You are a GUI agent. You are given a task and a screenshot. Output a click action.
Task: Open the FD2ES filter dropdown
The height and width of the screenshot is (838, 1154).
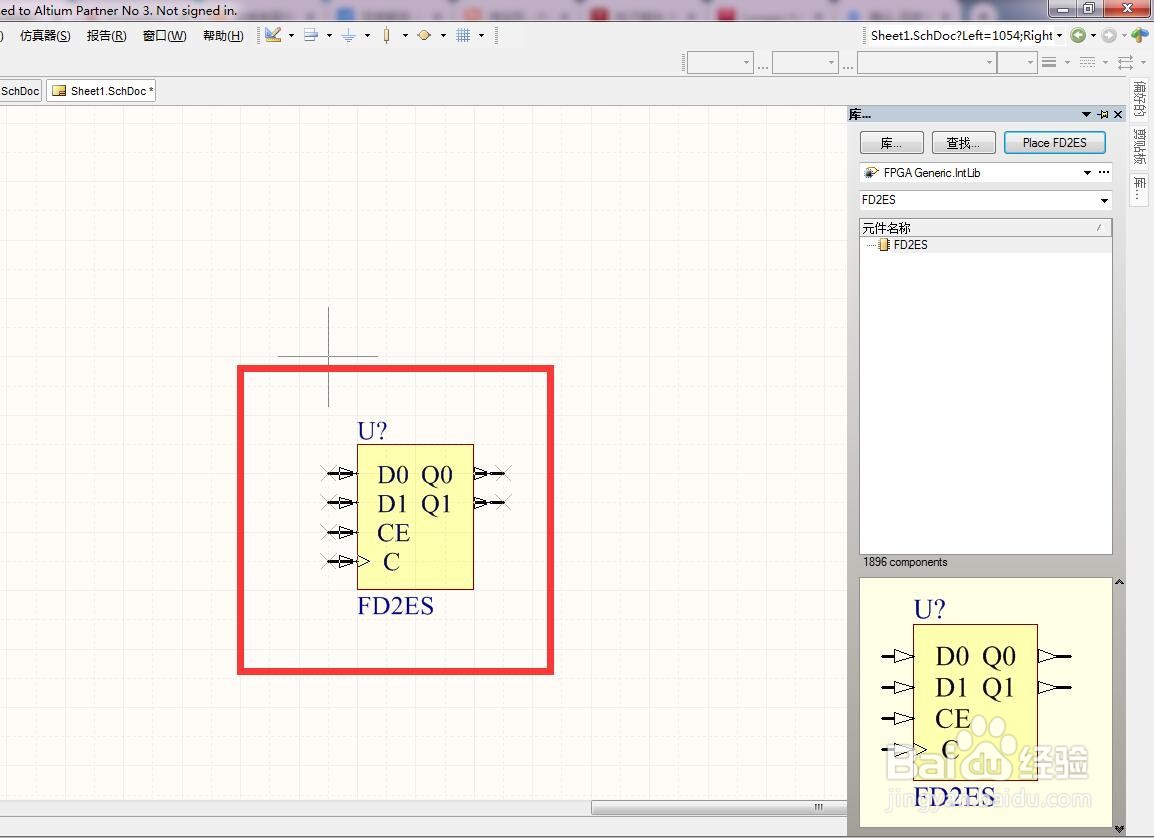[1104, 200]
